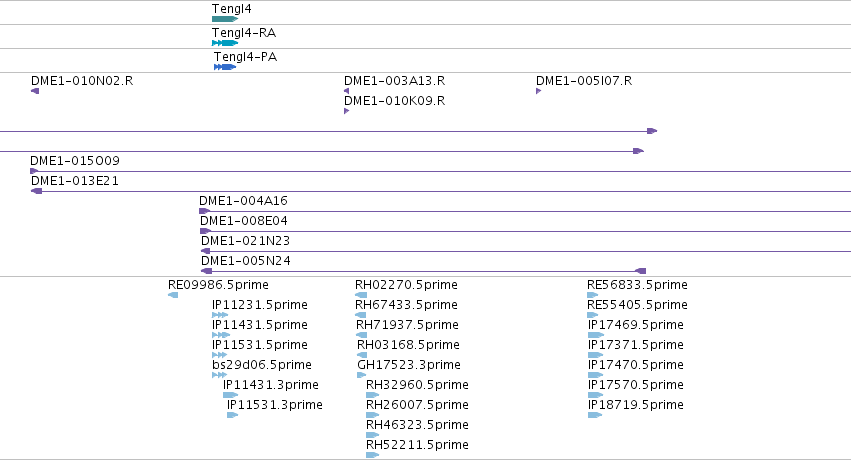This screenshot has height=460, width=851.
Task: Click the bs29d06.5prime EST arrows
Action: click(219, 374)
